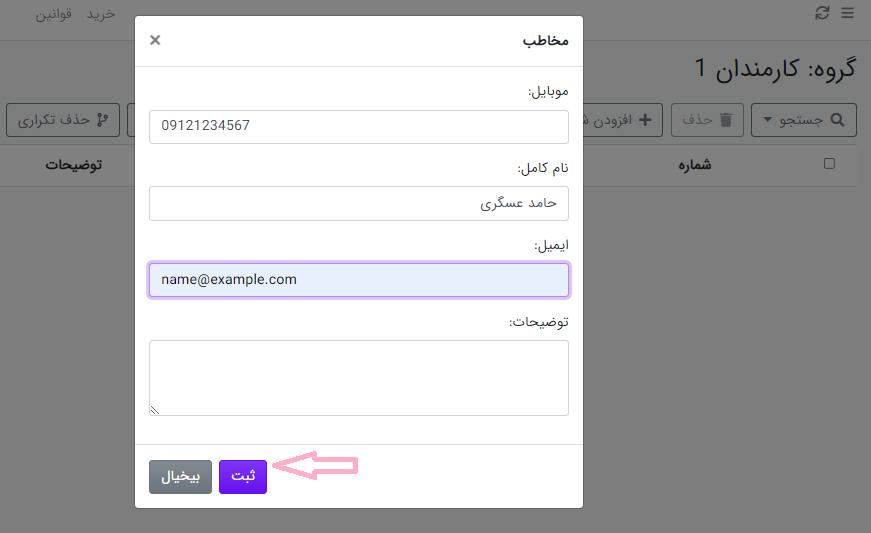Click into the موبایل number field
This screenshot has width=871, height=533.
click(358, 126)
